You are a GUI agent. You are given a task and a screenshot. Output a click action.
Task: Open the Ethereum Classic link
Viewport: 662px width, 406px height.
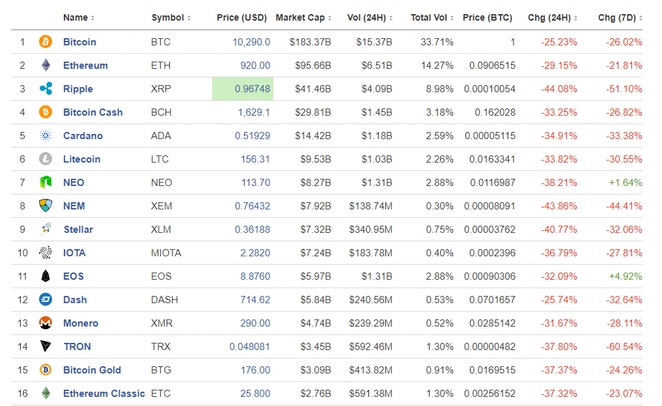104,393
